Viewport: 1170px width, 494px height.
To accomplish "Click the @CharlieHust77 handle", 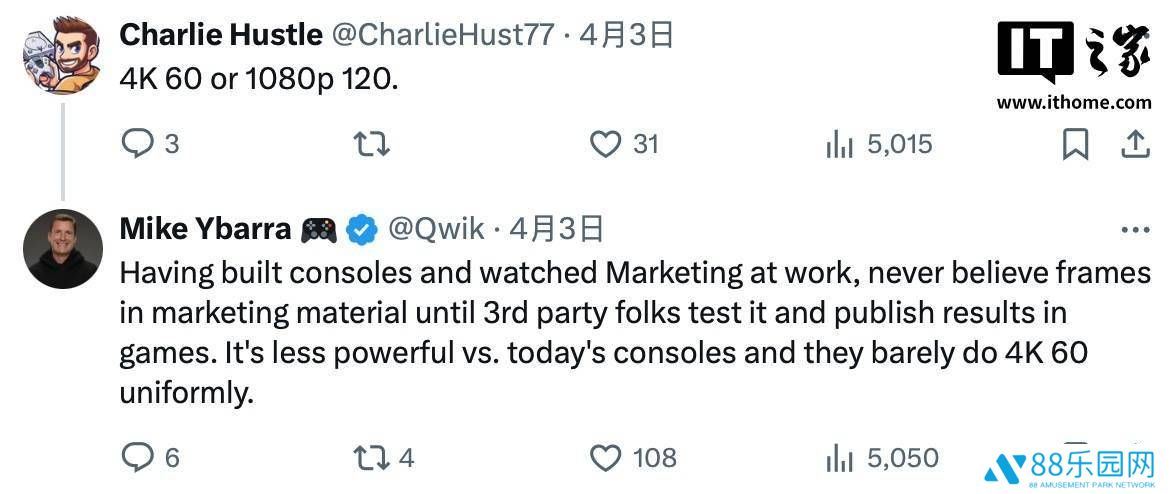I will [x=442, y=35].
